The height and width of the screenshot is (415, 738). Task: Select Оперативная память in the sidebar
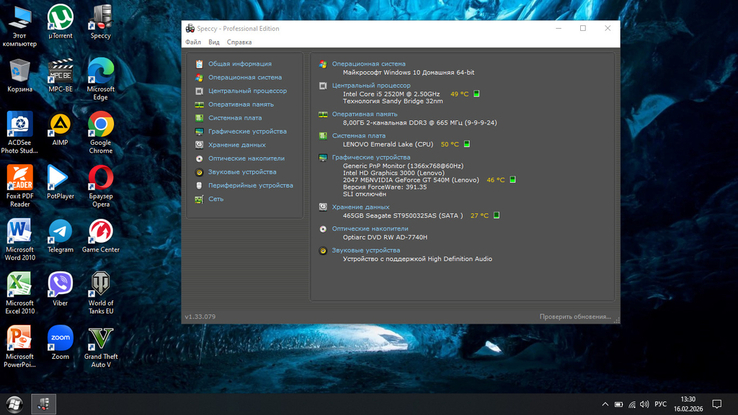[x=241, y=104]
